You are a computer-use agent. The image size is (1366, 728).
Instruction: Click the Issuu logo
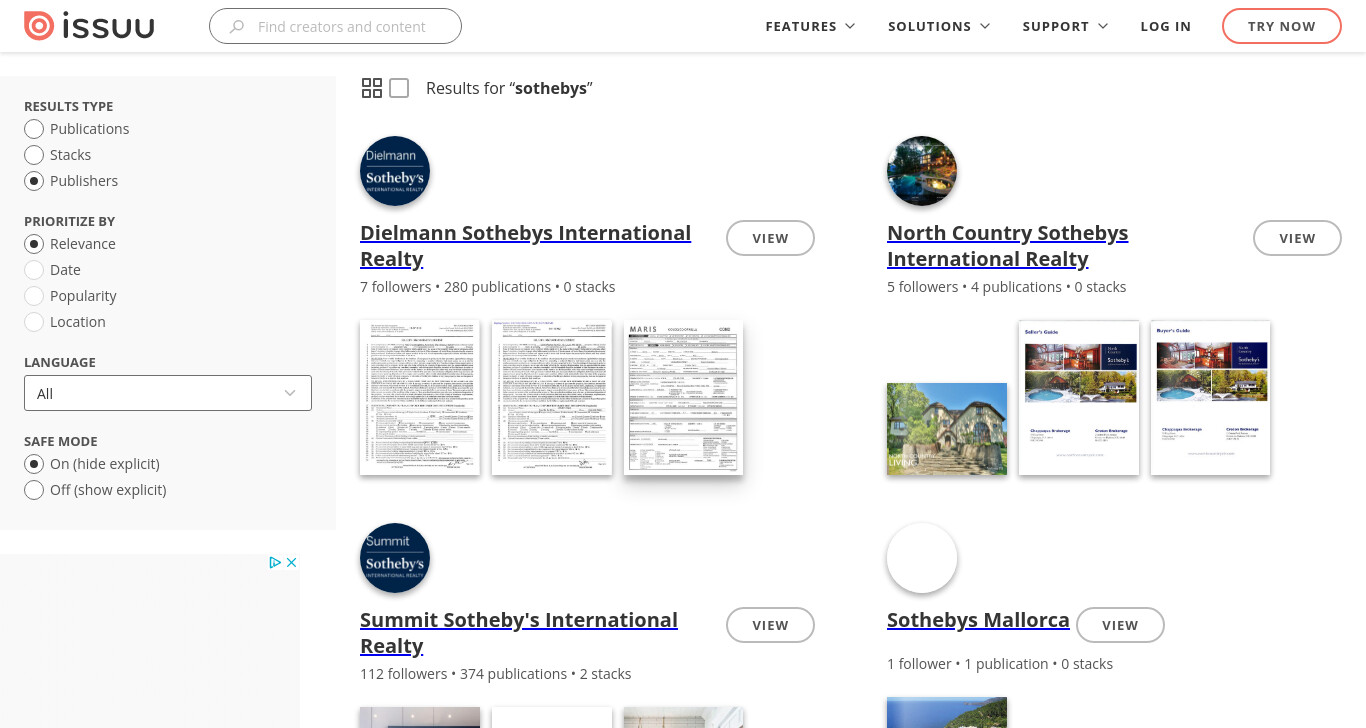89,26
